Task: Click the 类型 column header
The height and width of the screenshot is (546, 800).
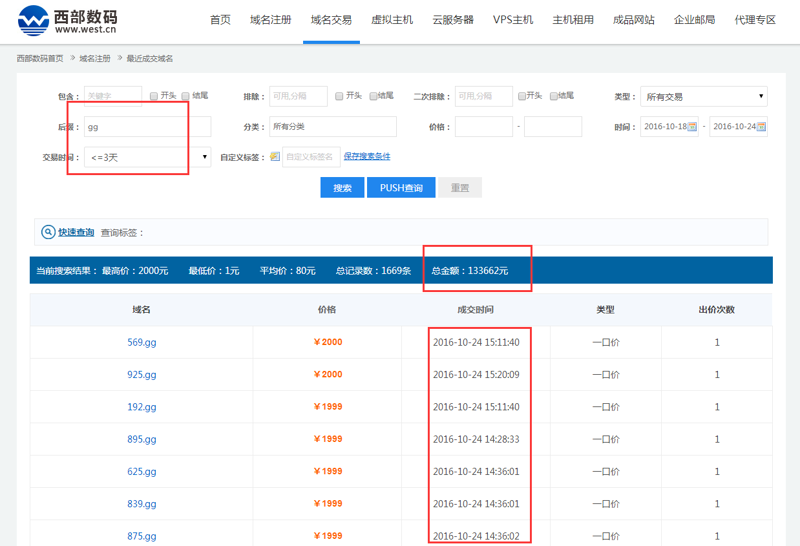Action: (x=606, y=310)
